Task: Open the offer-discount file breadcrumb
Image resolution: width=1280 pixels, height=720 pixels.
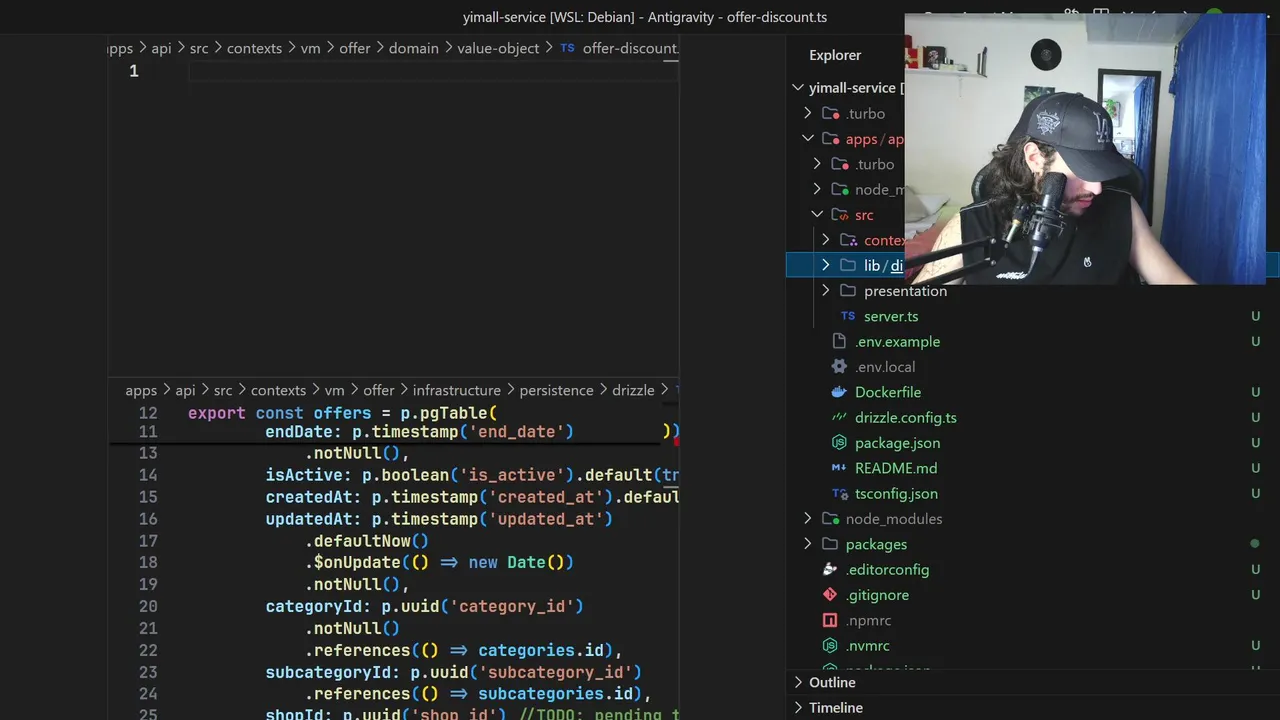Action: coord(630,48)
